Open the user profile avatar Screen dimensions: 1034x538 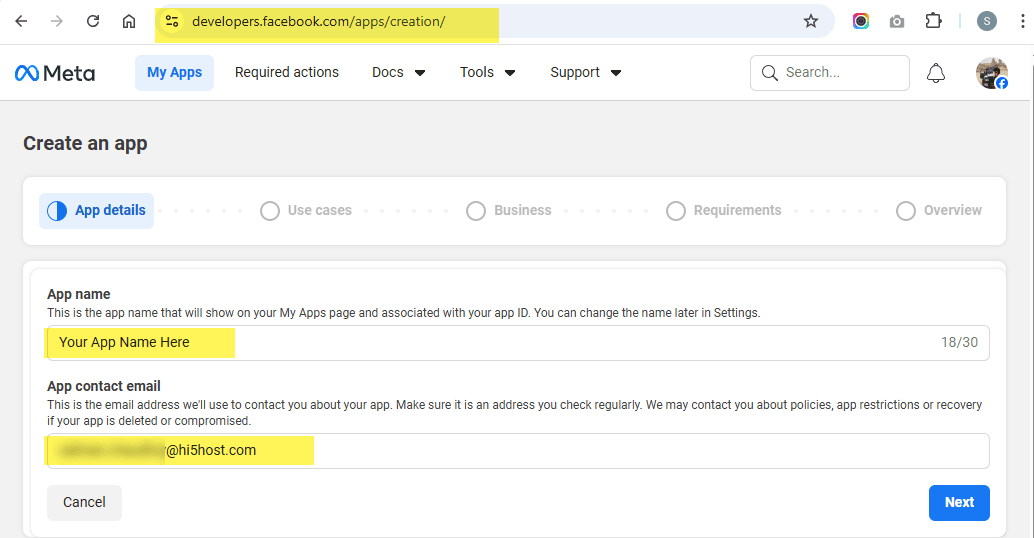pos(991,73)
